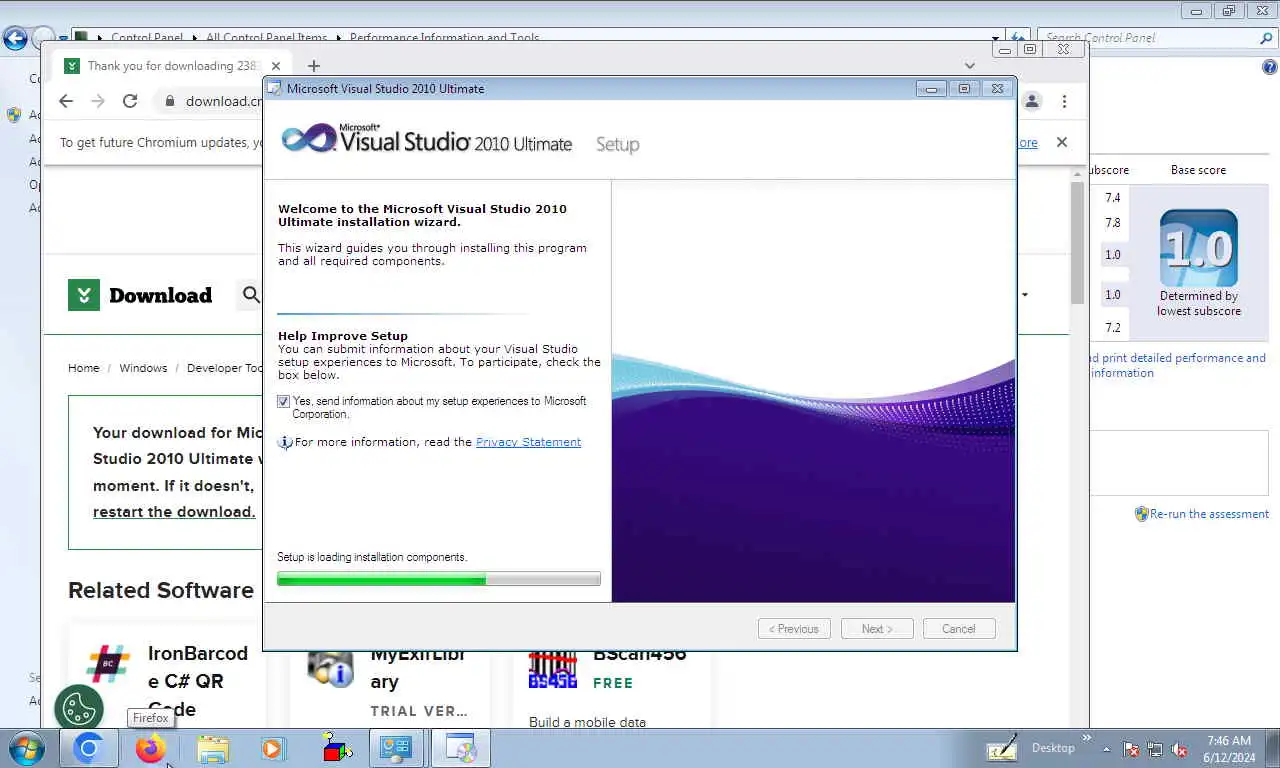The image size is (1280, 768).
Task: Close the 'Thank you for downloading' tab
Action: click(276, 66)
